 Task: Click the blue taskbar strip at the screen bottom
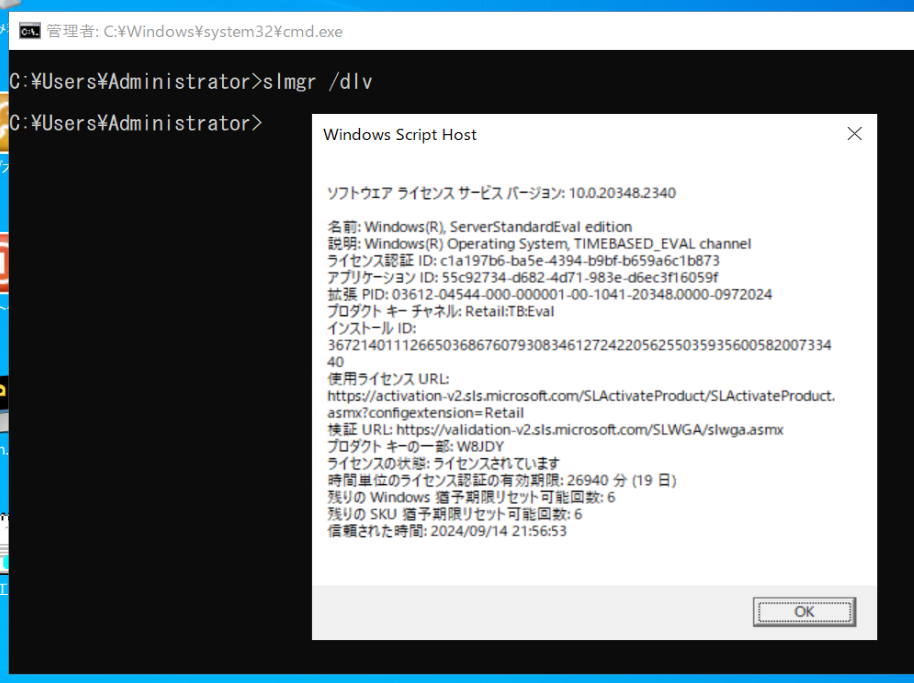pyautogui.click(x=457, y=677)
